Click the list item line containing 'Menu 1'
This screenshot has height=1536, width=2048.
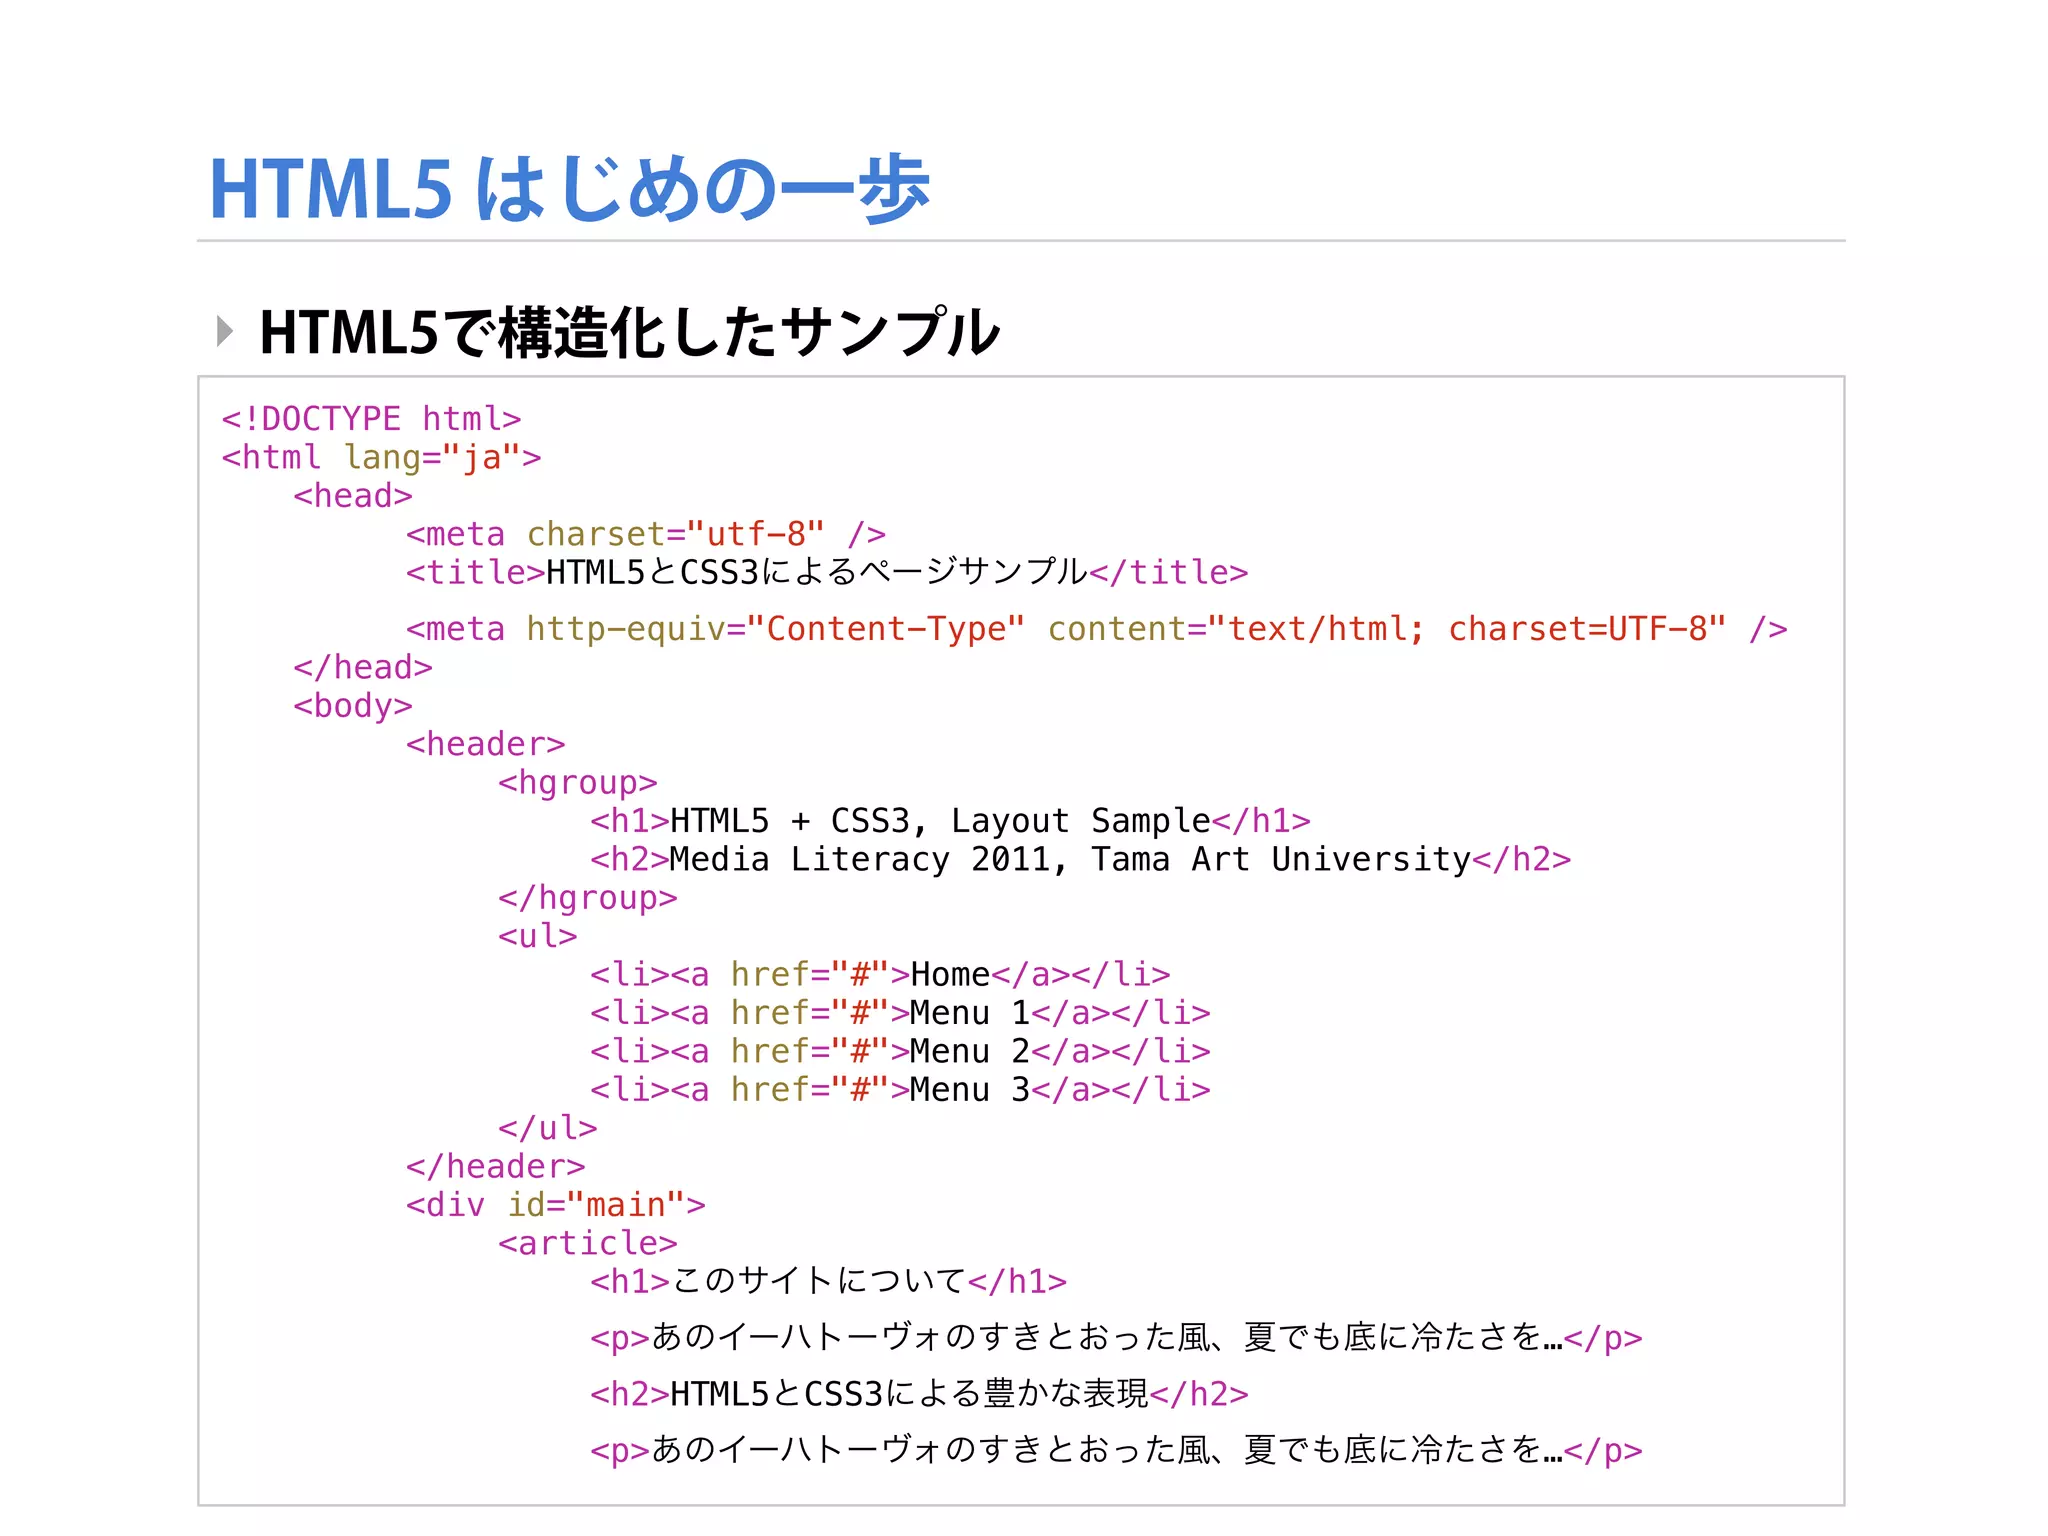900,1013
